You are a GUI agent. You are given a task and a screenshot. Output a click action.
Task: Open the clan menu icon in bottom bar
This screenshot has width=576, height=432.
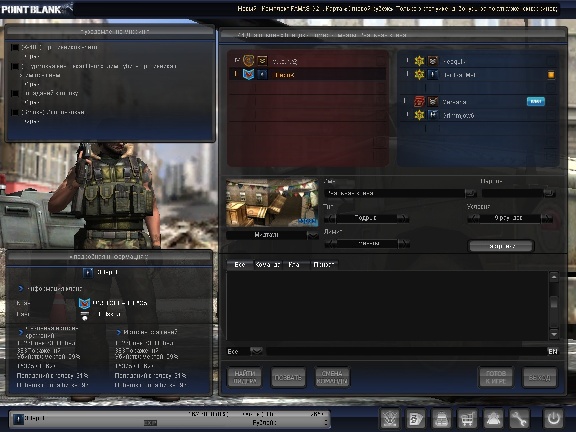click(x=390, y=418)
